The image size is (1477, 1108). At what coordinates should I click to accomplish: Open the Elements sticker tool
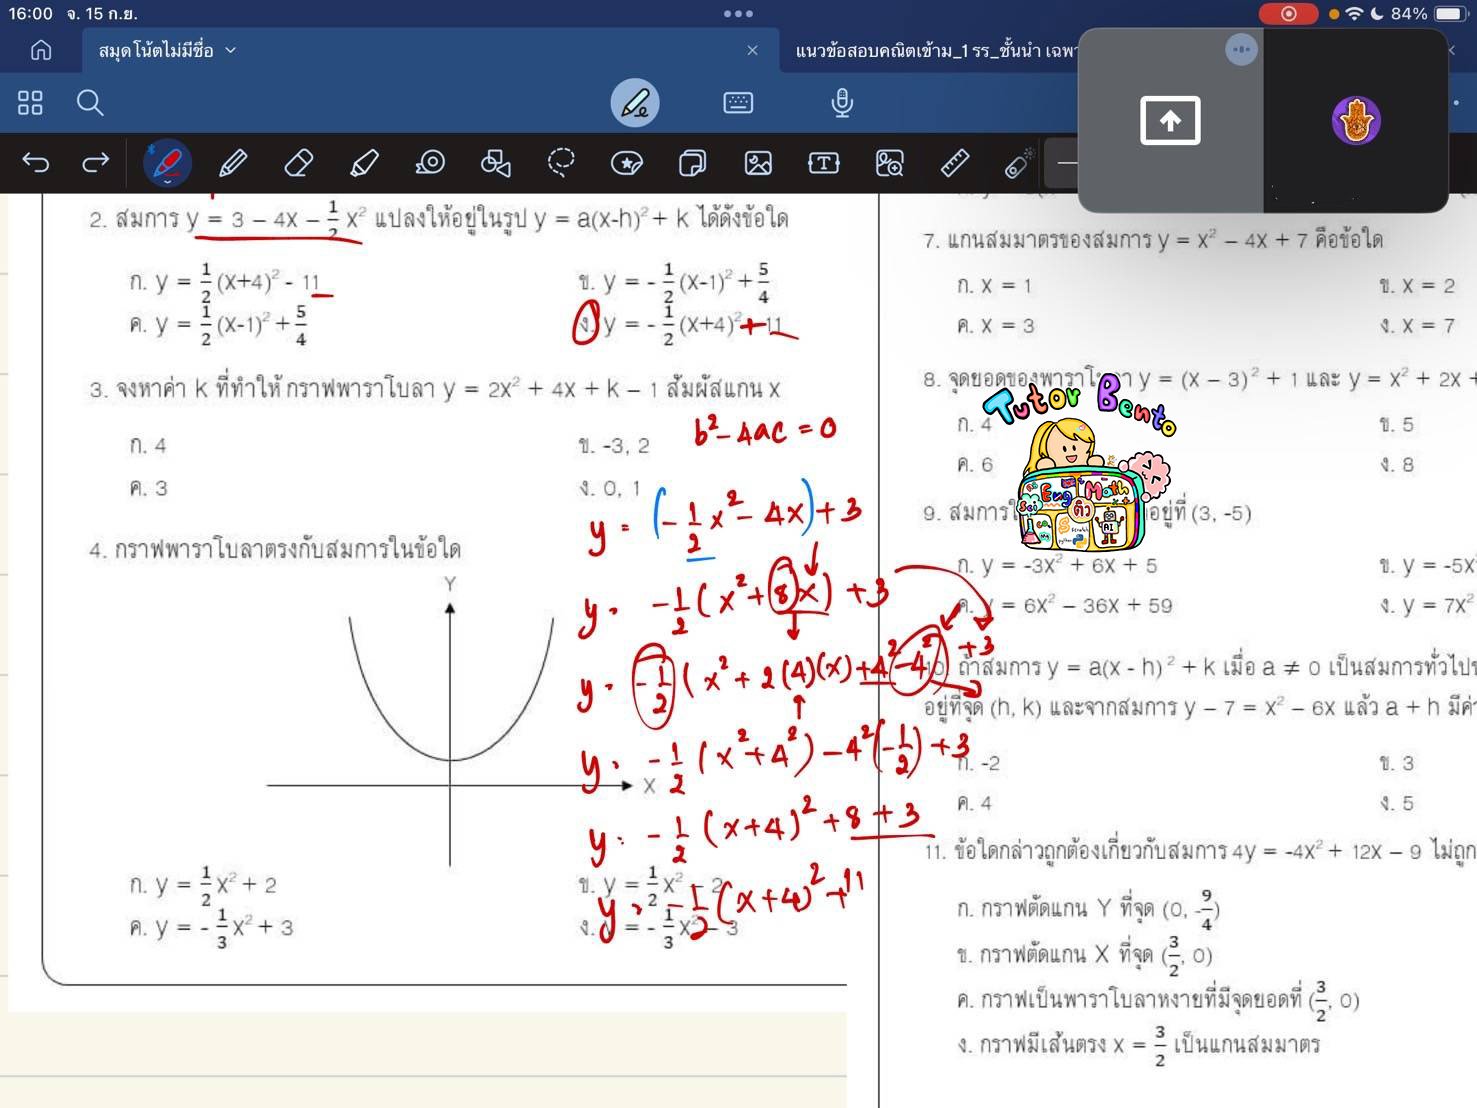tap(627, 163)
